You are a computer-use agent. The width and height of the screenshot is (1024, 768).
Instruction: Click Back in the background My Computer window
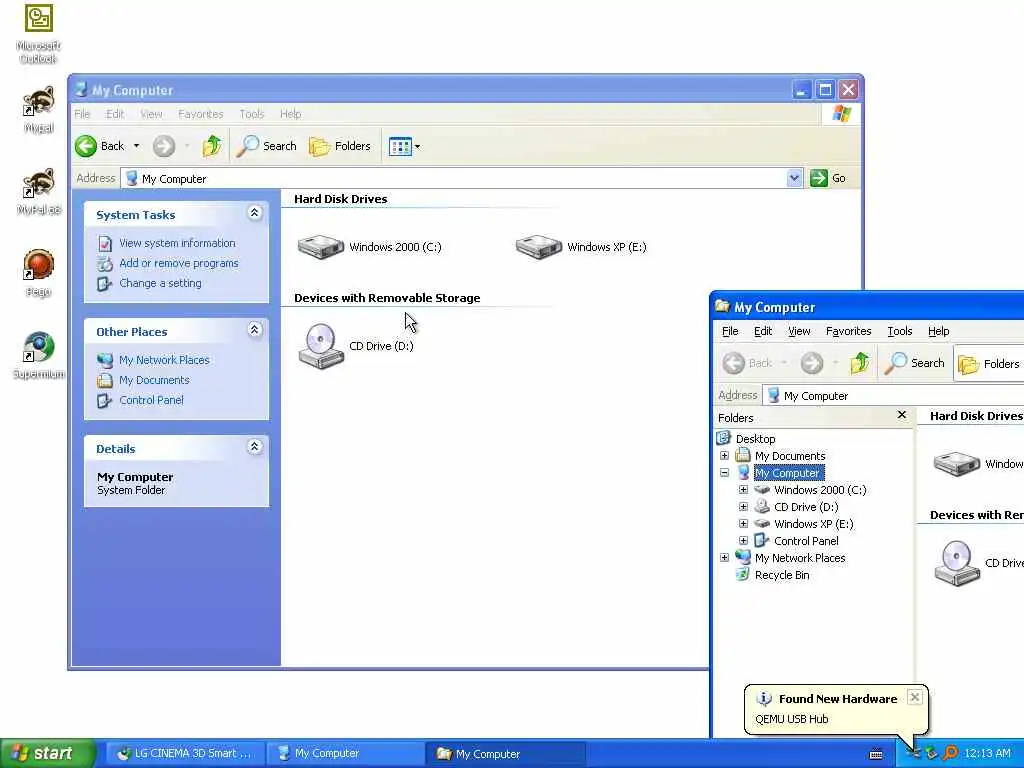point(100,146)
